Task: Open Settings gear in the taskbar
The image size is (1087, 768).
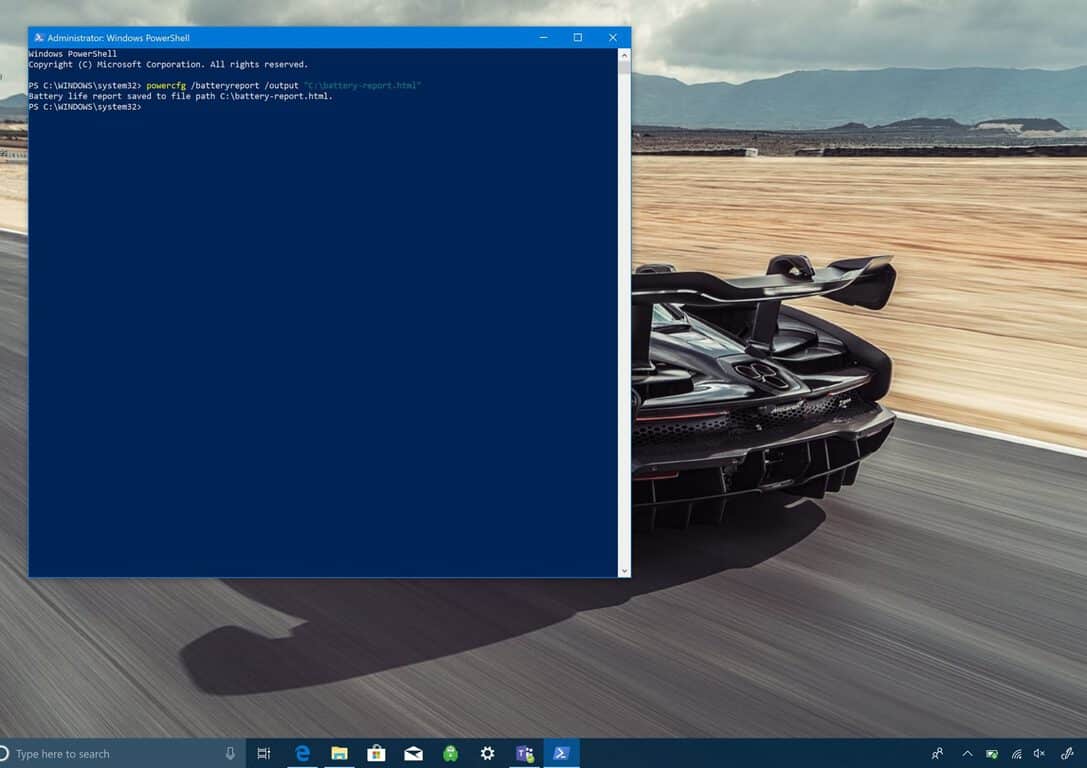Action: tap(487, 753)
